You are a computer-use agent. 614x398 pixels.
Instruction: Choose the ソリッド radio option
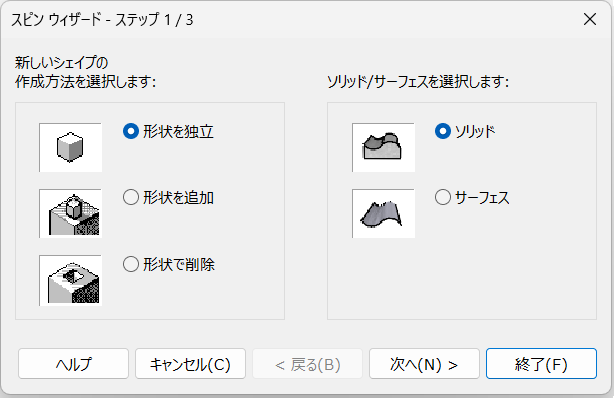tap(443, 131)
